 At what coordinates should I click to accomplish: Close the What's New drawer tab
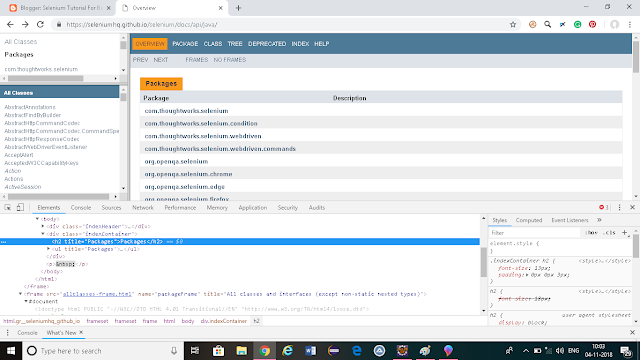click(x=81, y=332)
